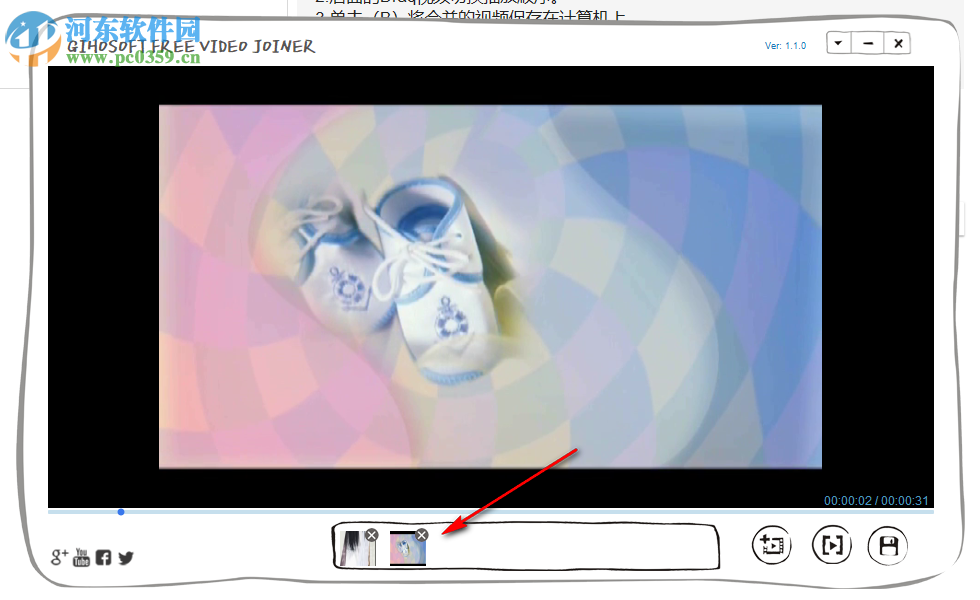Image resolution: width=980 pixels, height=600 pixels.
Task: Remove the first video clip
Action: click(371, 534)
